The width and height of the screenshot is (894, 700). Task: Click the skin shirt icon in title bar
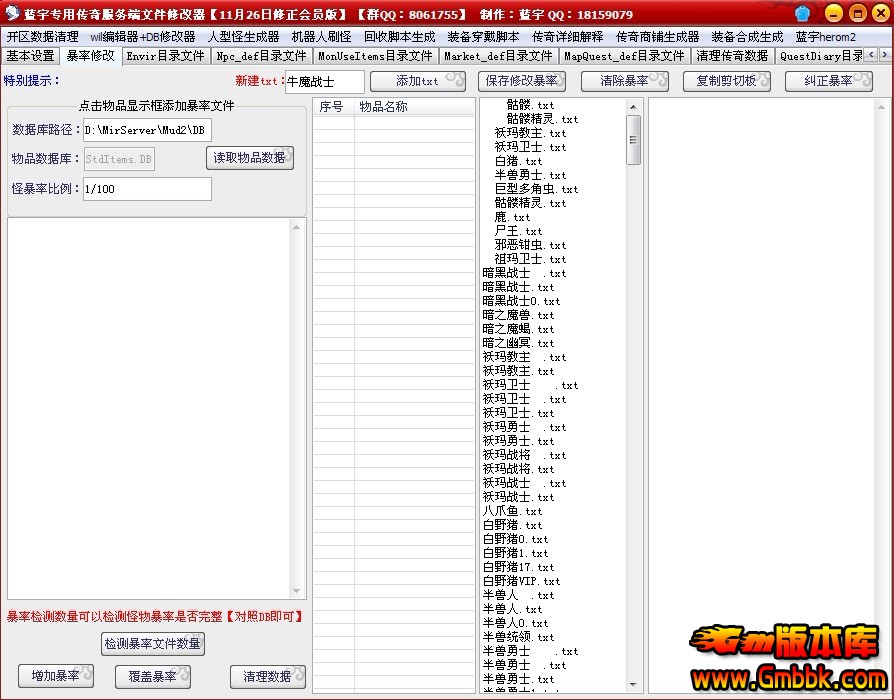pyautogui.click(x=804, y=13)
